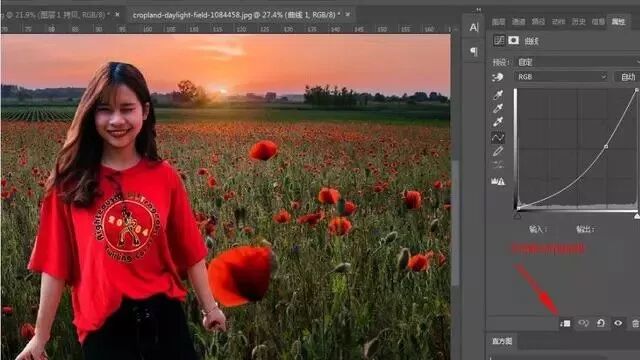Switch to the cropland-daylight-field document tab
Viewport: 640px width, 360px height.
tap(236, 15)
